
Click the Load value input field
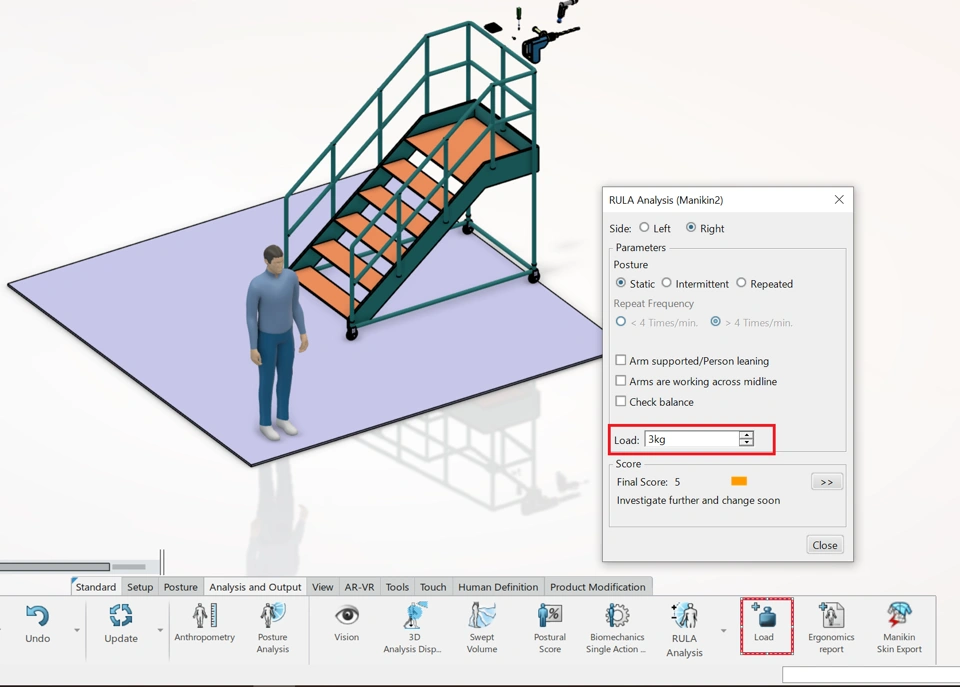(691, 439)
